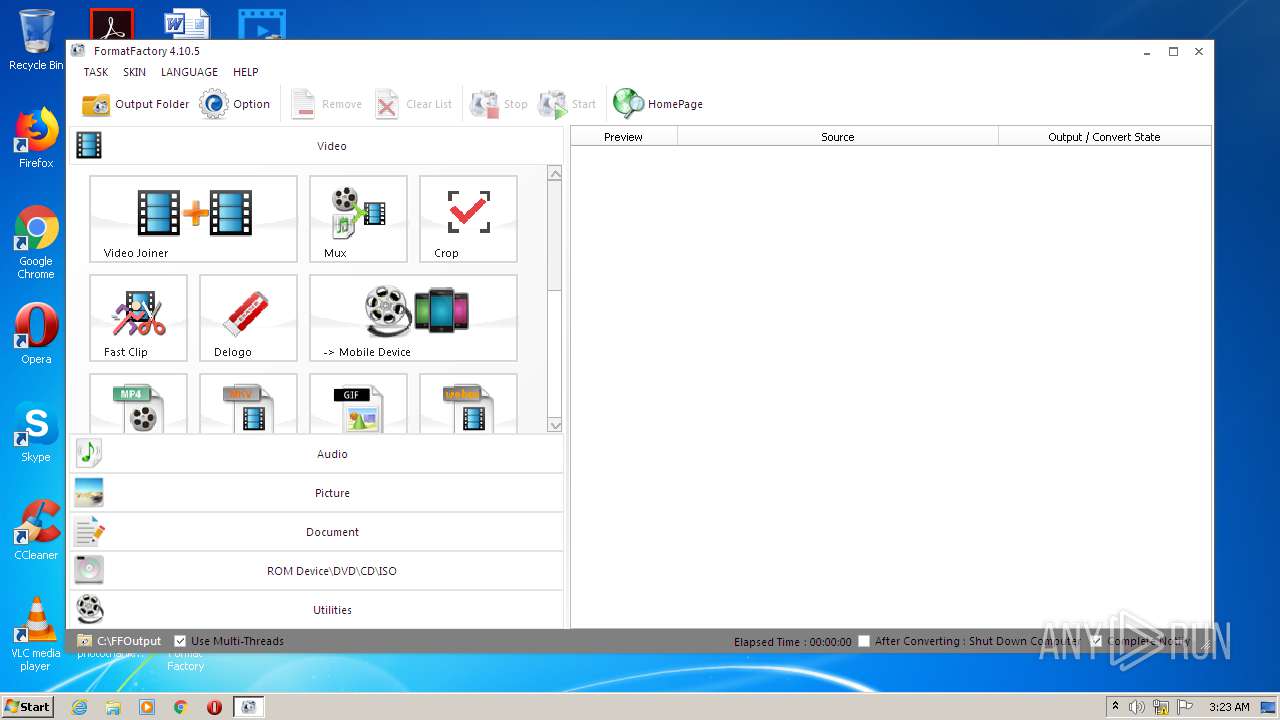1280x720 pixels.
Task: Click the Action Center flag icon
Action: [x=1185, y=707]
